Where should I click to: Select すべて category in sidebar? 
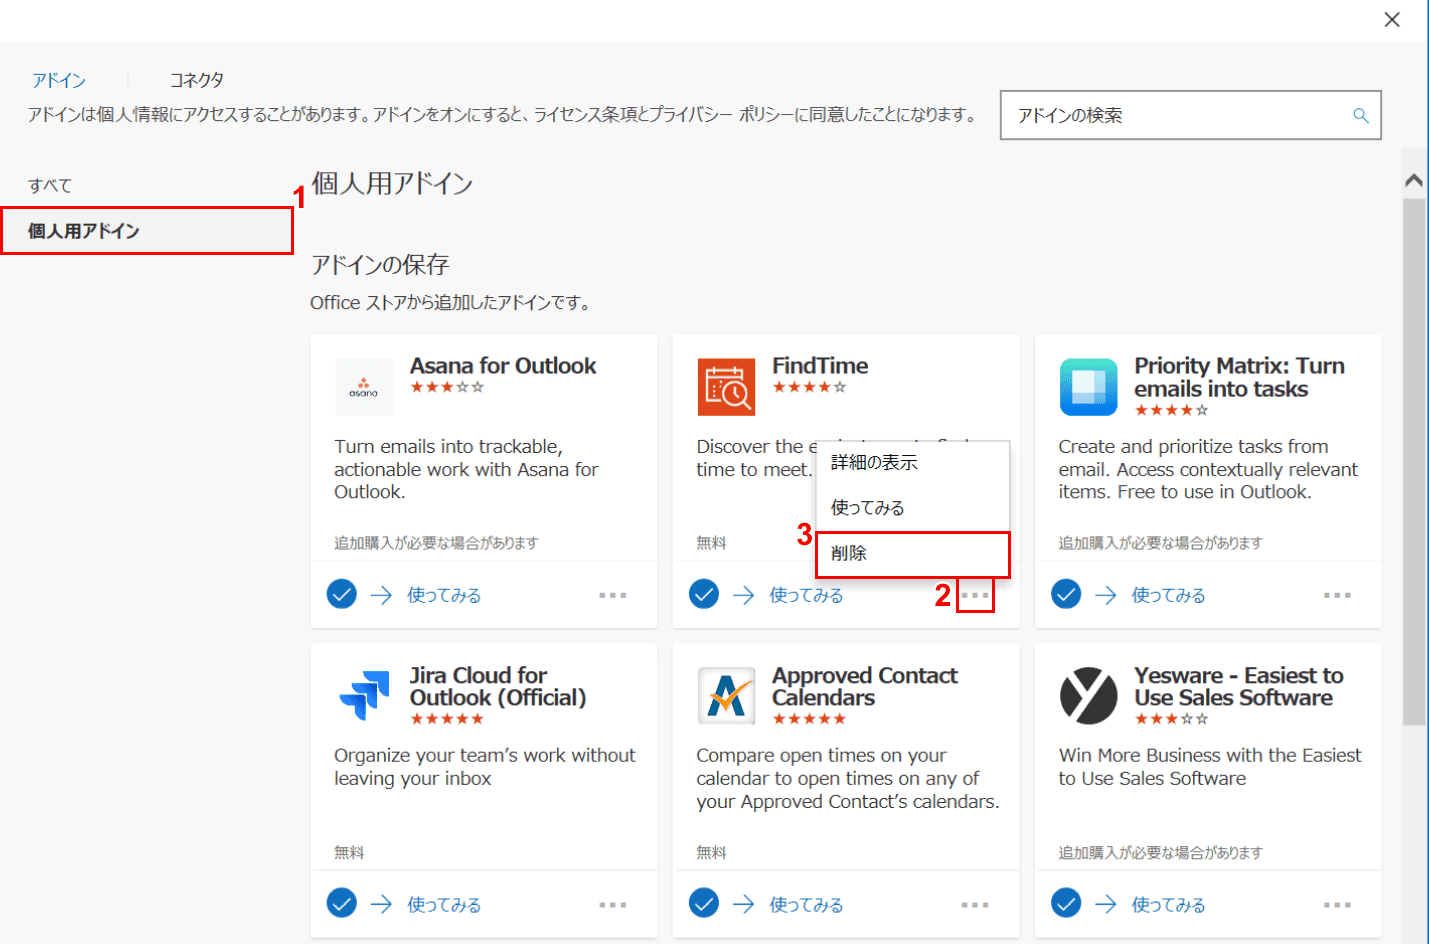(x=50, y=186)
